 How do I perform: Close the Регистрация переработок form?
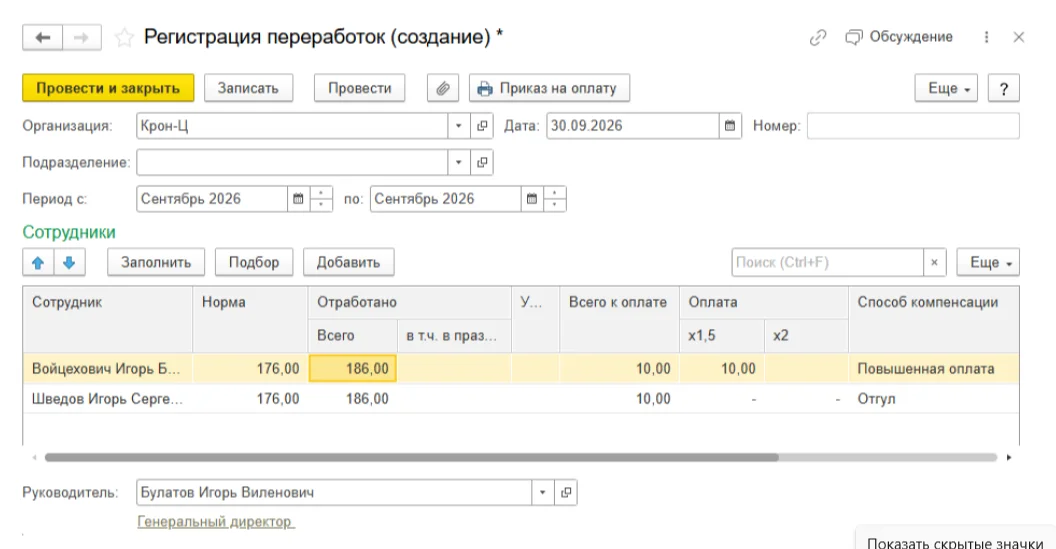tap(1018, 38)
